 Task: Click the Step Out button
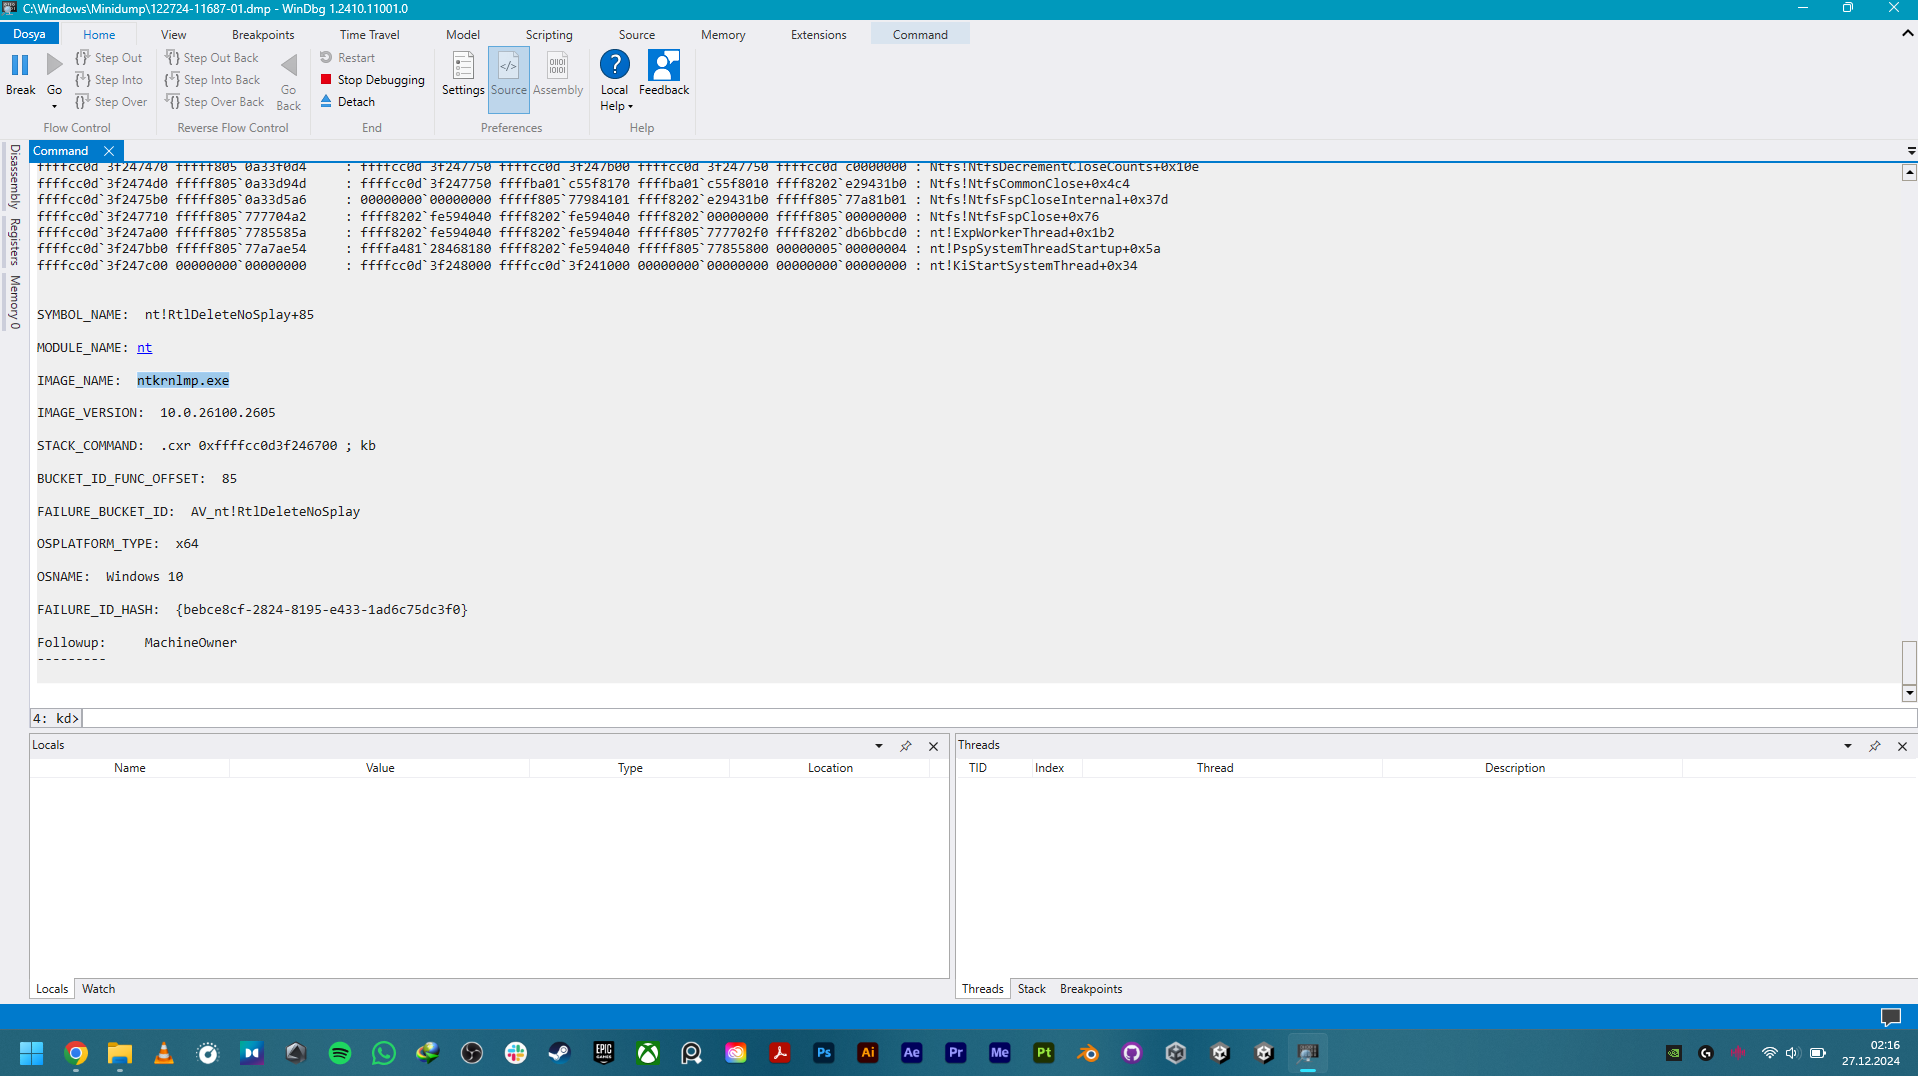(x=109, y=58)
